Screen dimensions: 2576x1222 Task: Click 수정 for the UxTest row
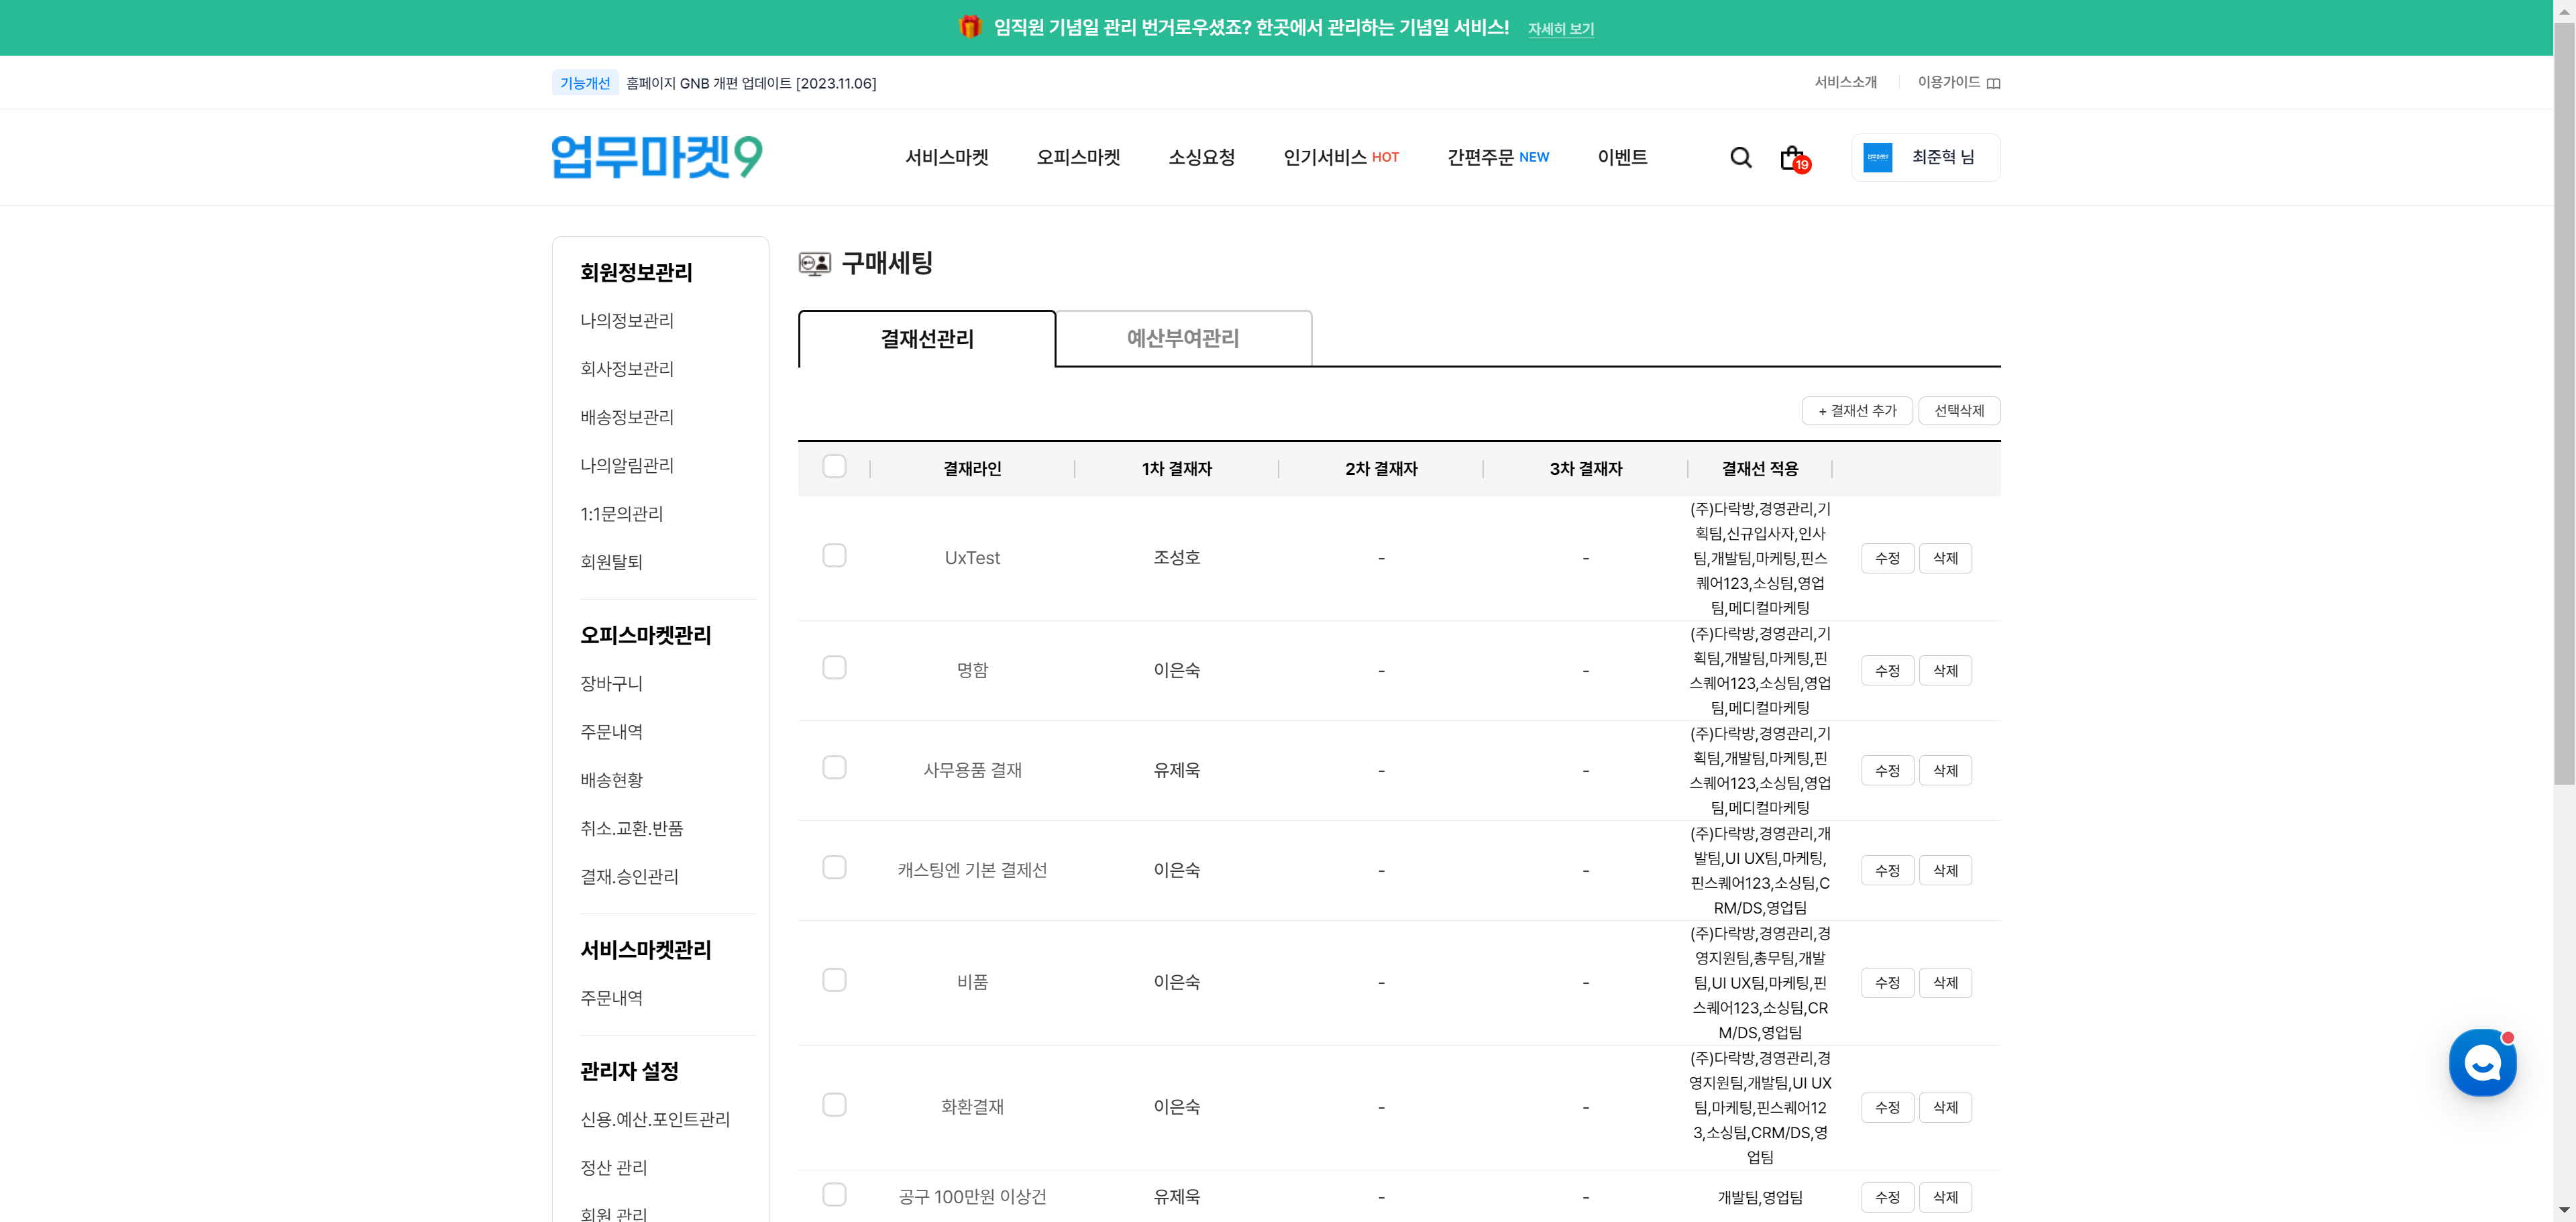[1887, 558]
